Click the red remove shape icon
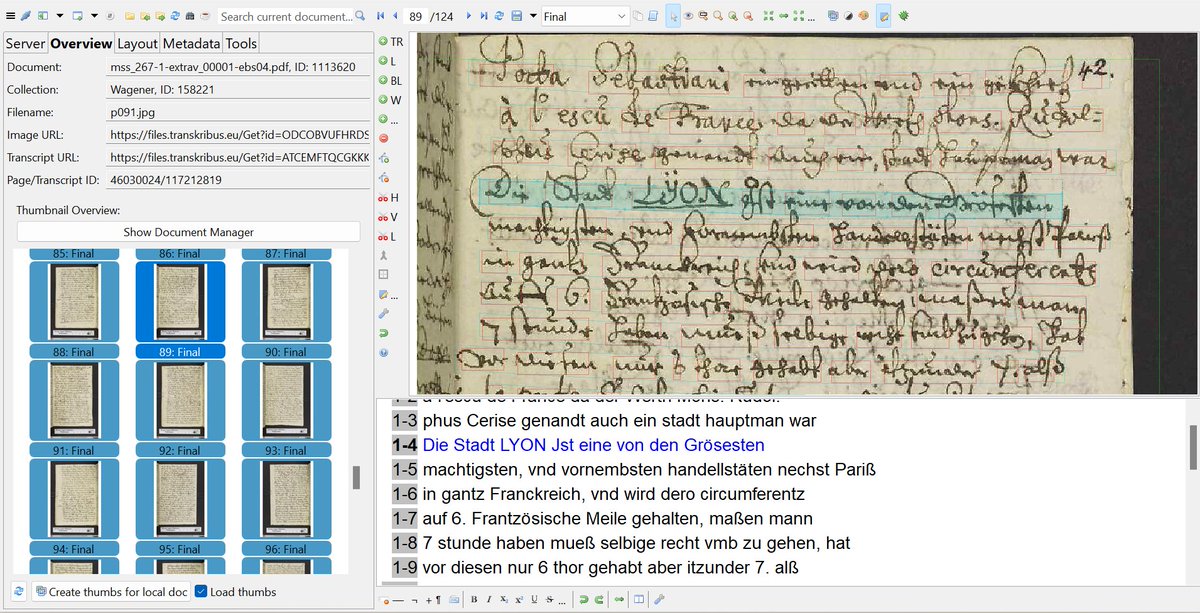This screenshot has height=613, width=1200. click(384, 137)
